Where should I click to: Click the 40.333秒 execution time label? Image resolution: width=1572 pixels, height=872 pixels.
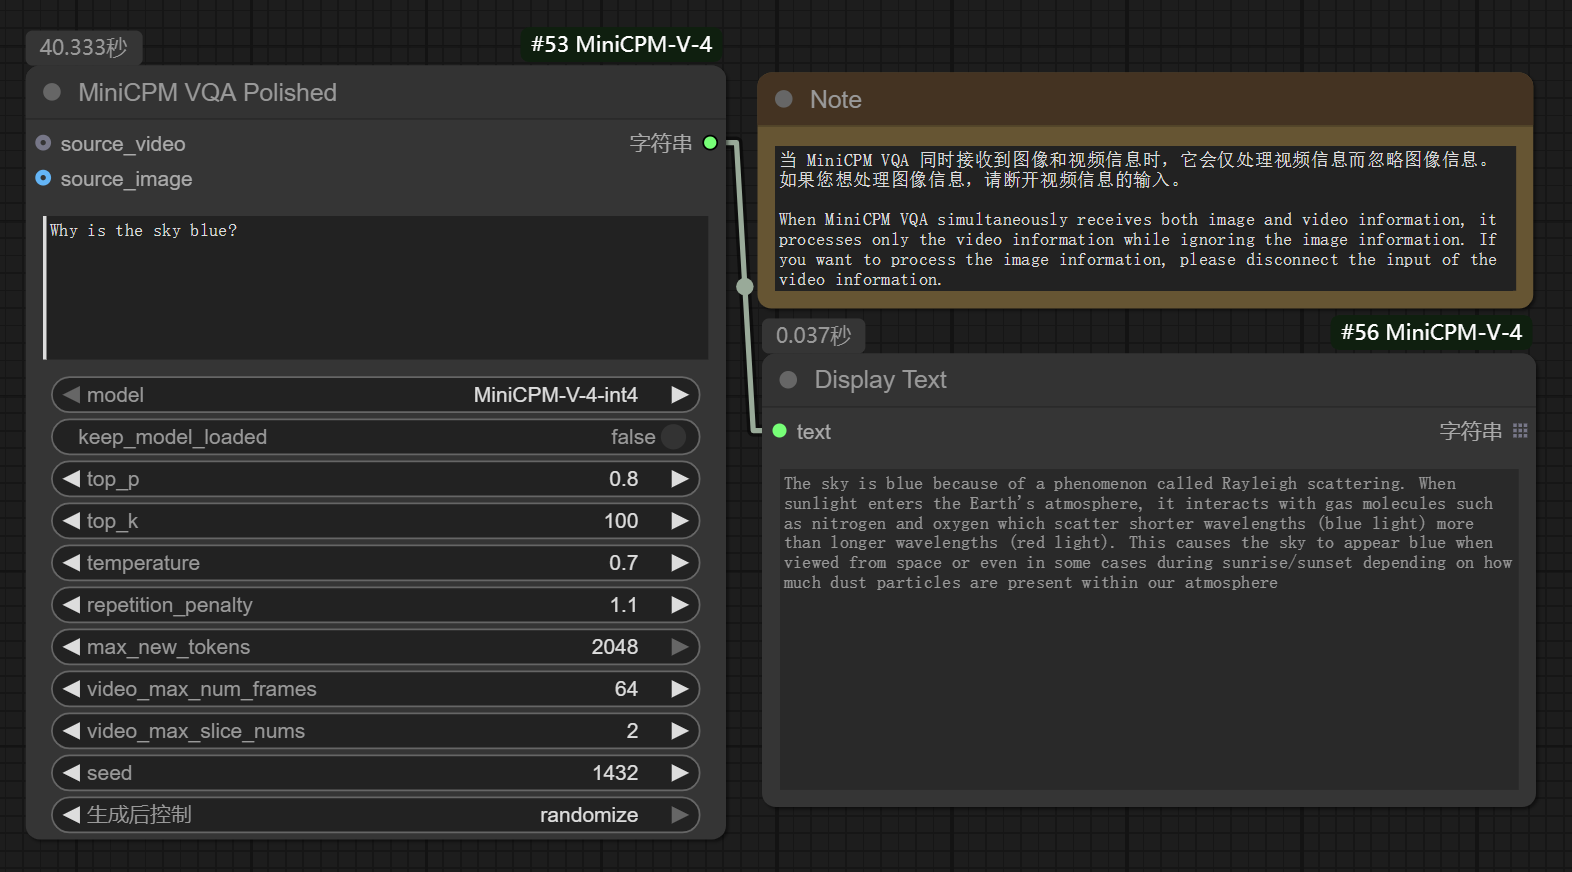(x=84, y=47)
